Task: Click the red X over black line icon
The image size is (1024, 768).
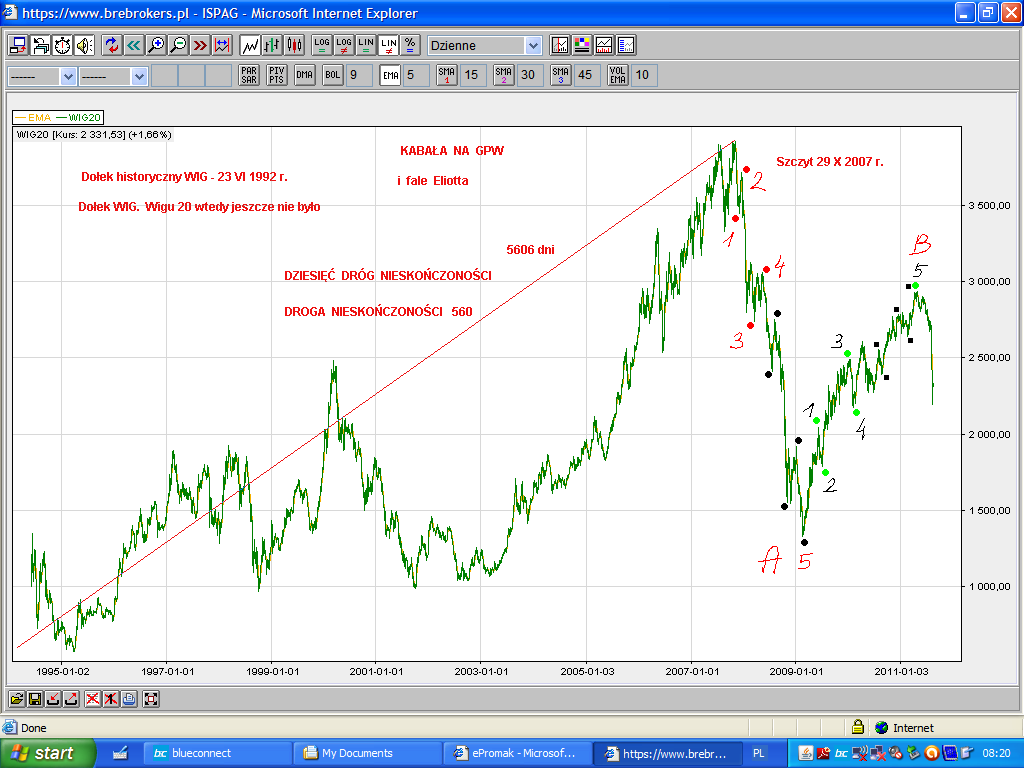Action: [111, 699]
